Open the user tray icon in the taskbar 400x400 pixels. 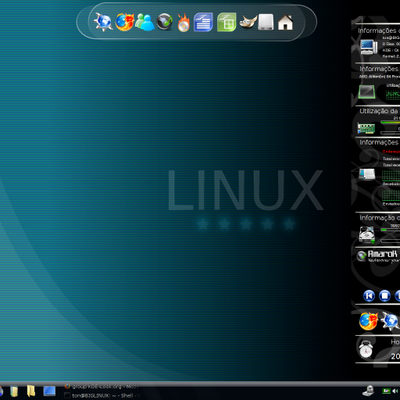coord(368,391)
